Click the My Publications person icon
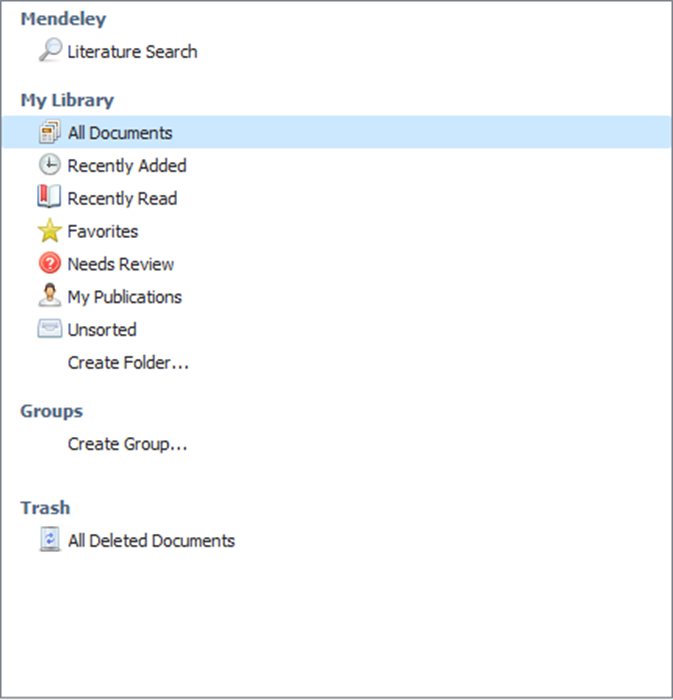This screenshot has height=700, width=673. [x=50, y=295]
